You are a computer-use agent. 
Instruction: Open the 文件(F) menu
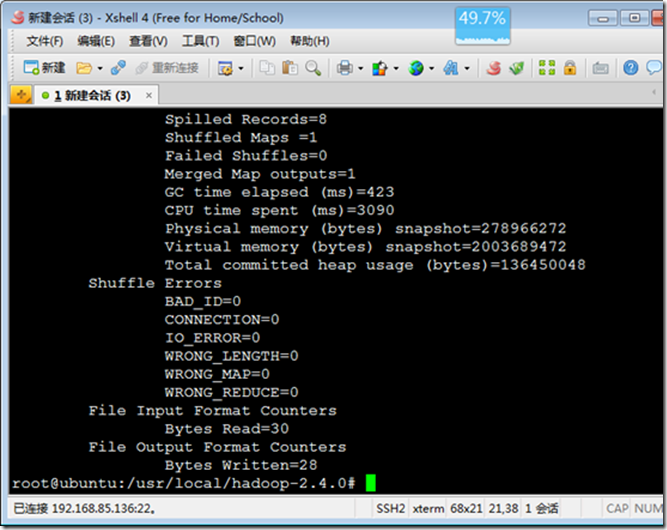pos(45,41)
